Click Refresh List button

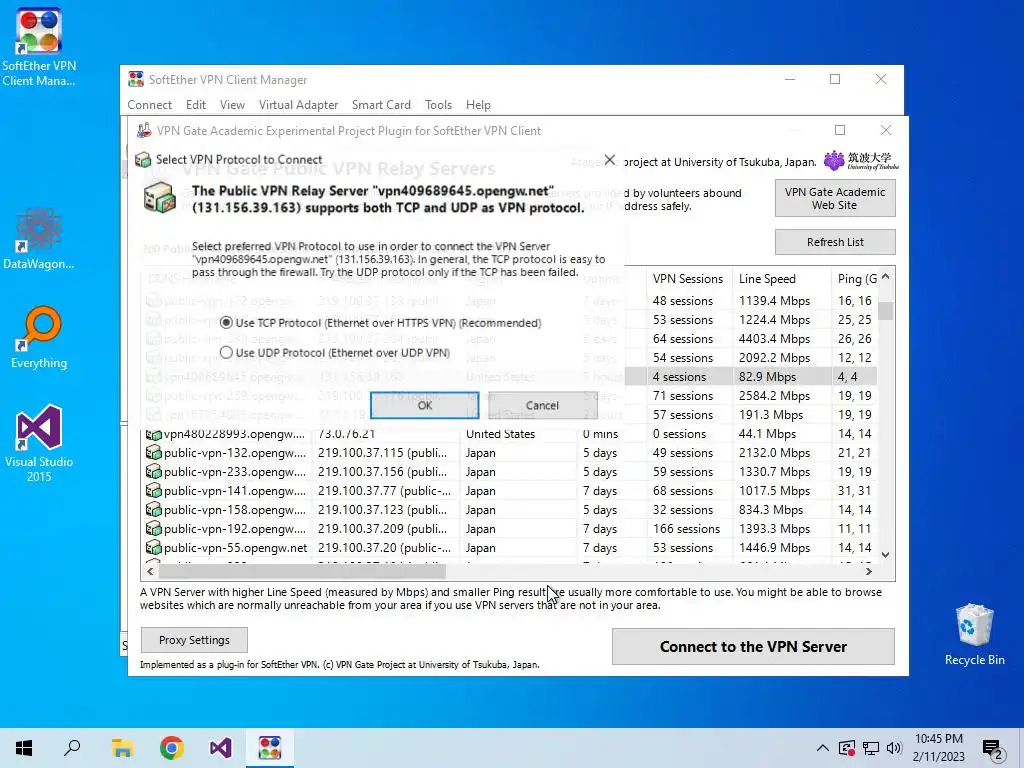coord(835,242)
